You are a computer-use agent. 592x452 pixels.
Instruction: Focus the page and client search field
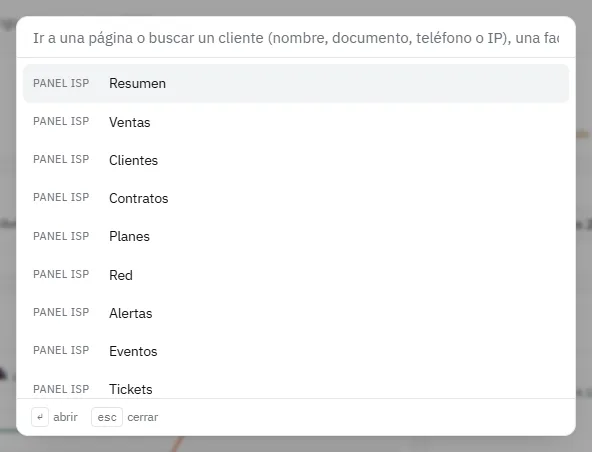pos(296,38)
